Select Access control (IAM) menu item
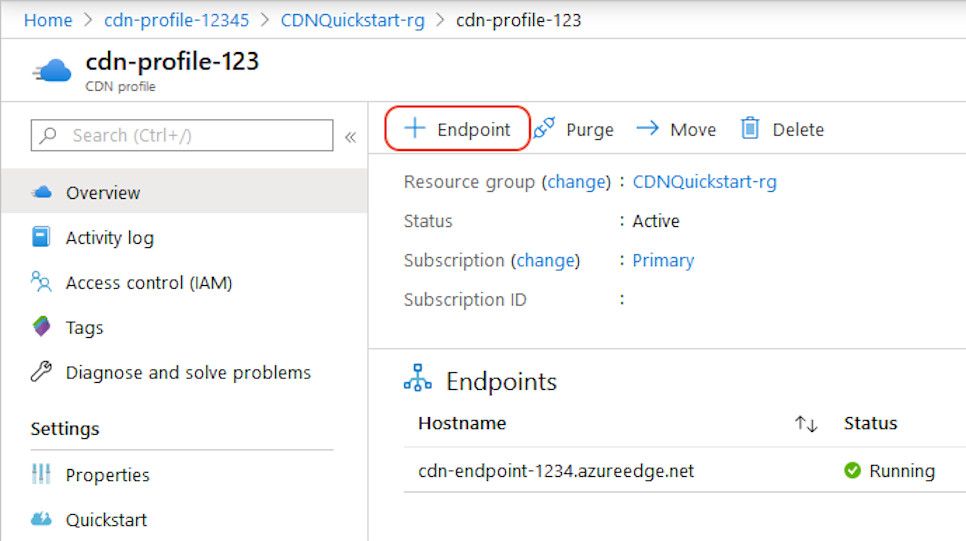This screenshot has width=966, height=541. [x=148, y=283]
